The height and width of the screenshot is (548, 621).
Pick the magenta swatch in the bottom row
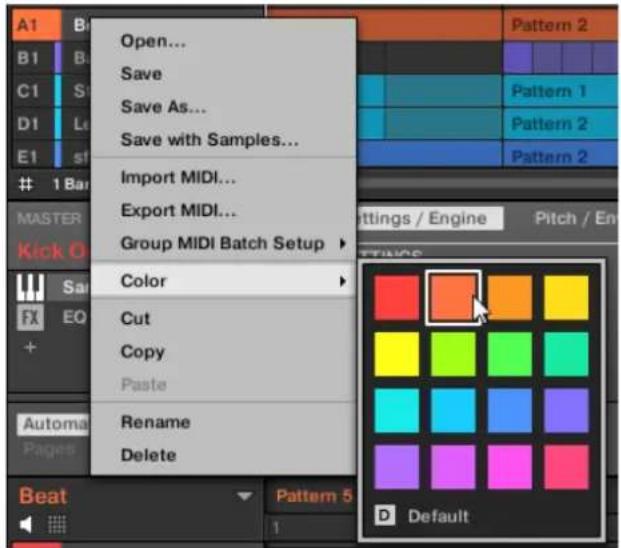(x=510, y=467)
